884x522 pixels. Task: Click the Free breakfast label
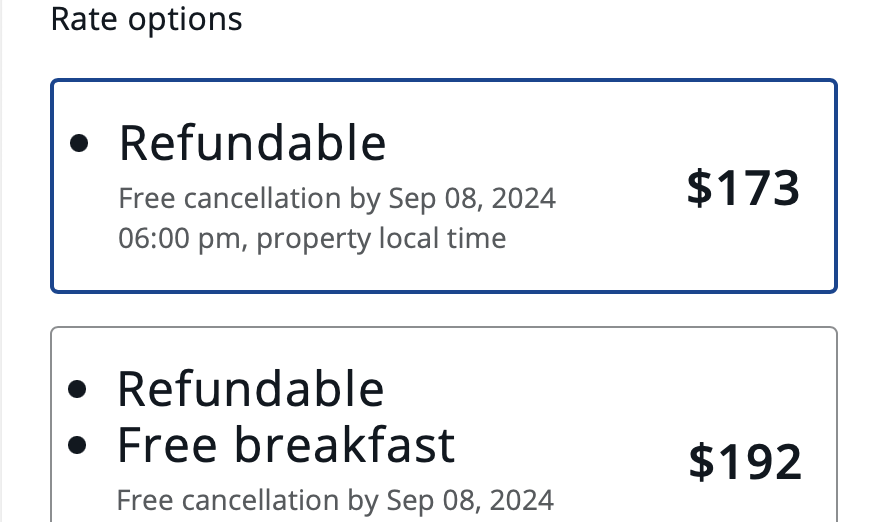[x=286, y=445]
